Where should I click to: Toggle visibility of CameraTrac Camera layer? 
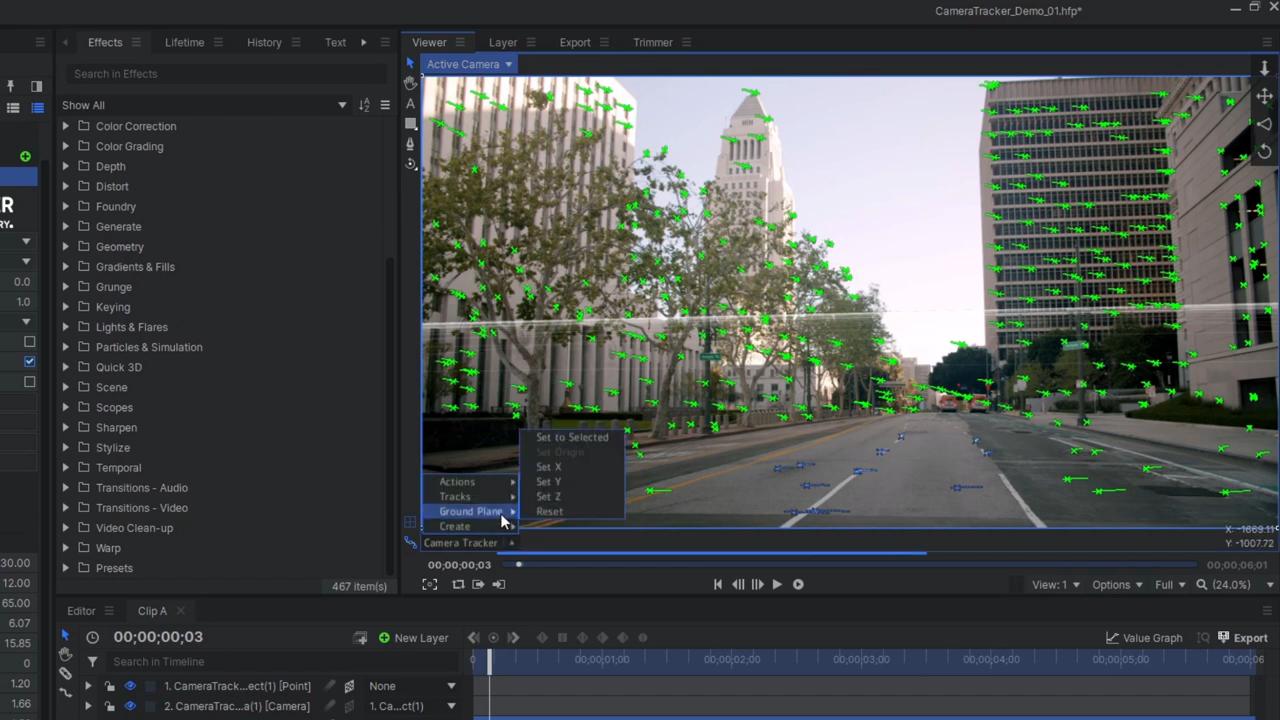[129, 706]
